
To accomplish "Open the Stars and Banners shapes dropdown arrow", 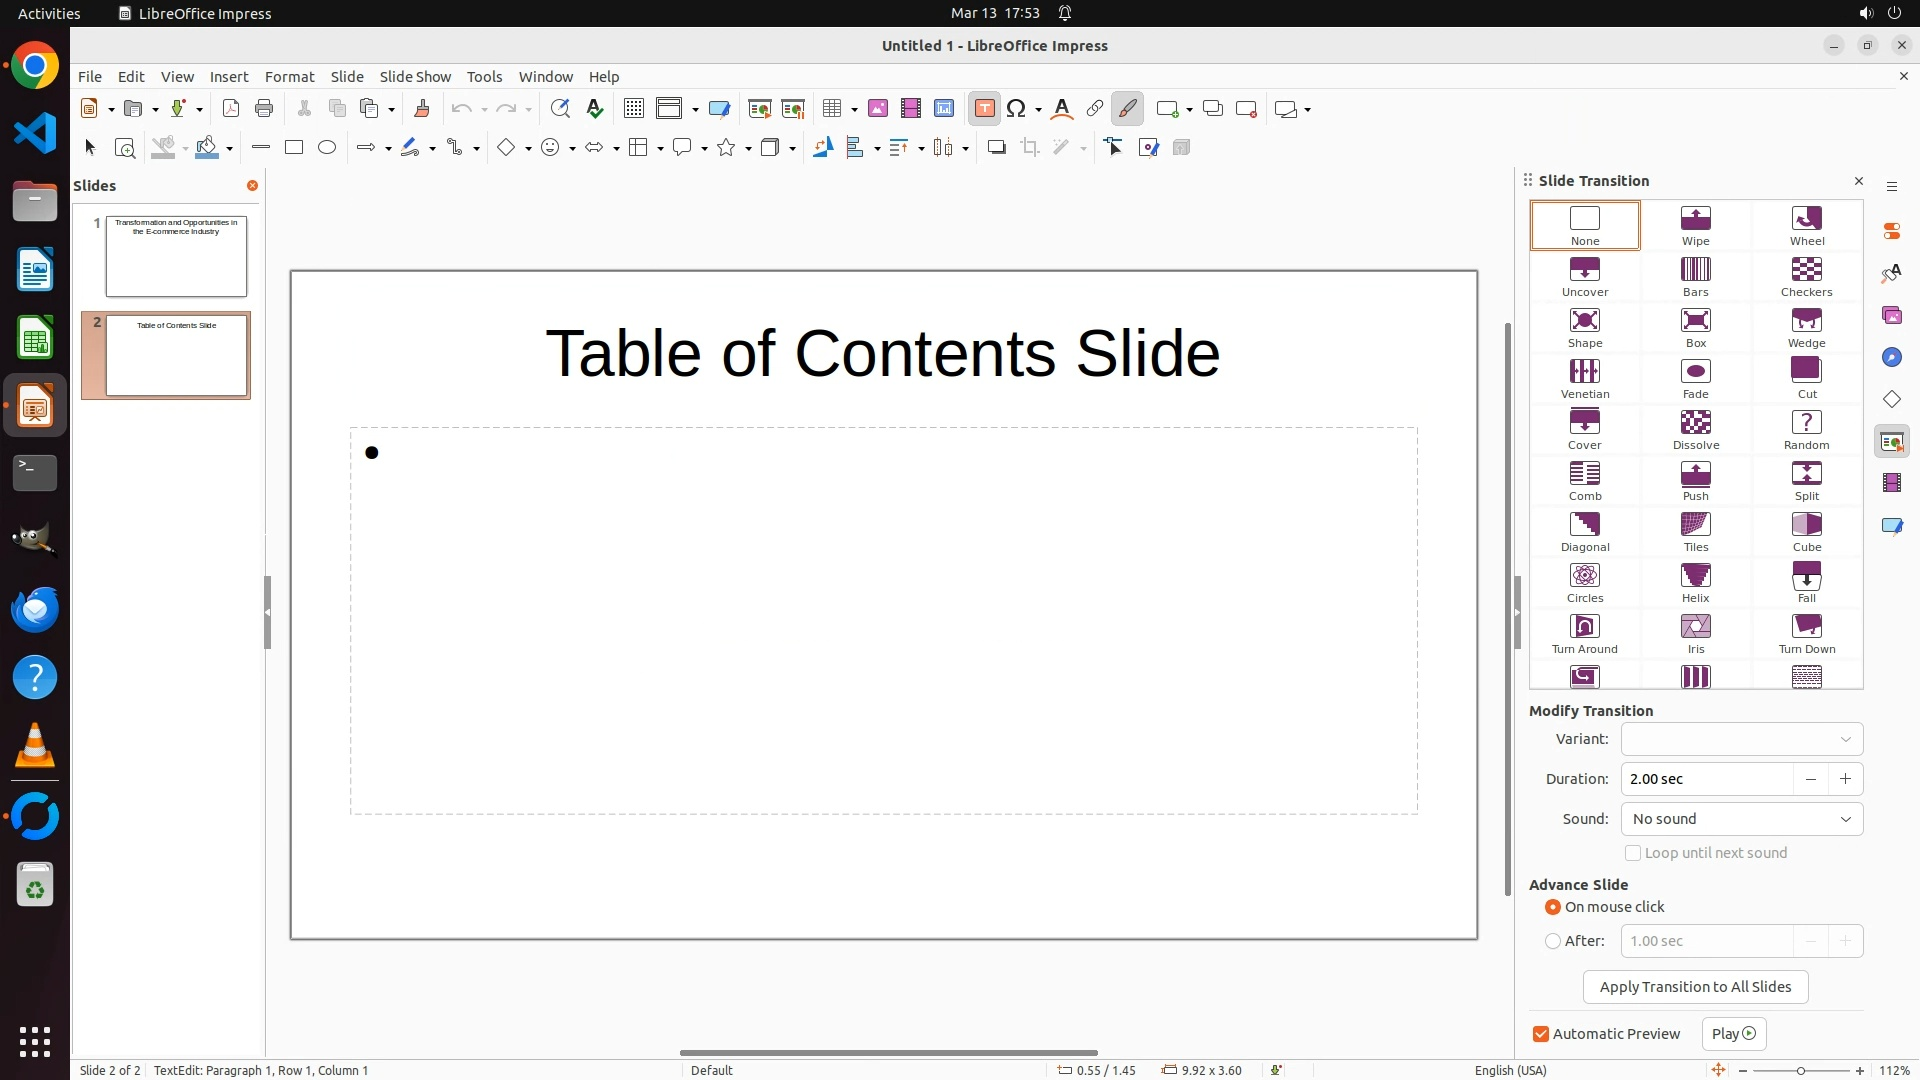I will (748, 149).
